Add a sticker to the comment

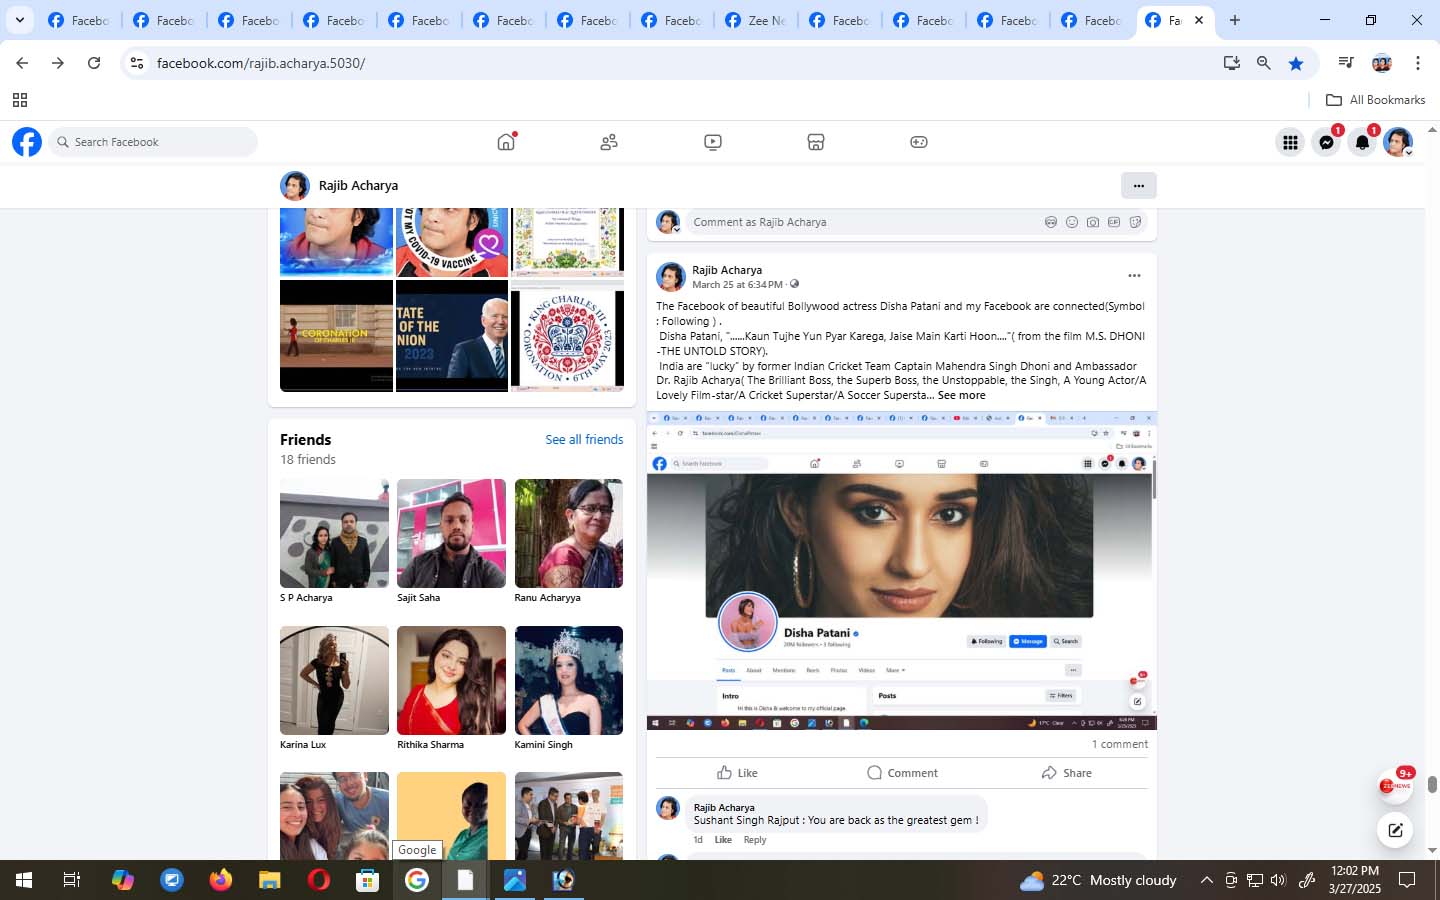pos(1135,222)
